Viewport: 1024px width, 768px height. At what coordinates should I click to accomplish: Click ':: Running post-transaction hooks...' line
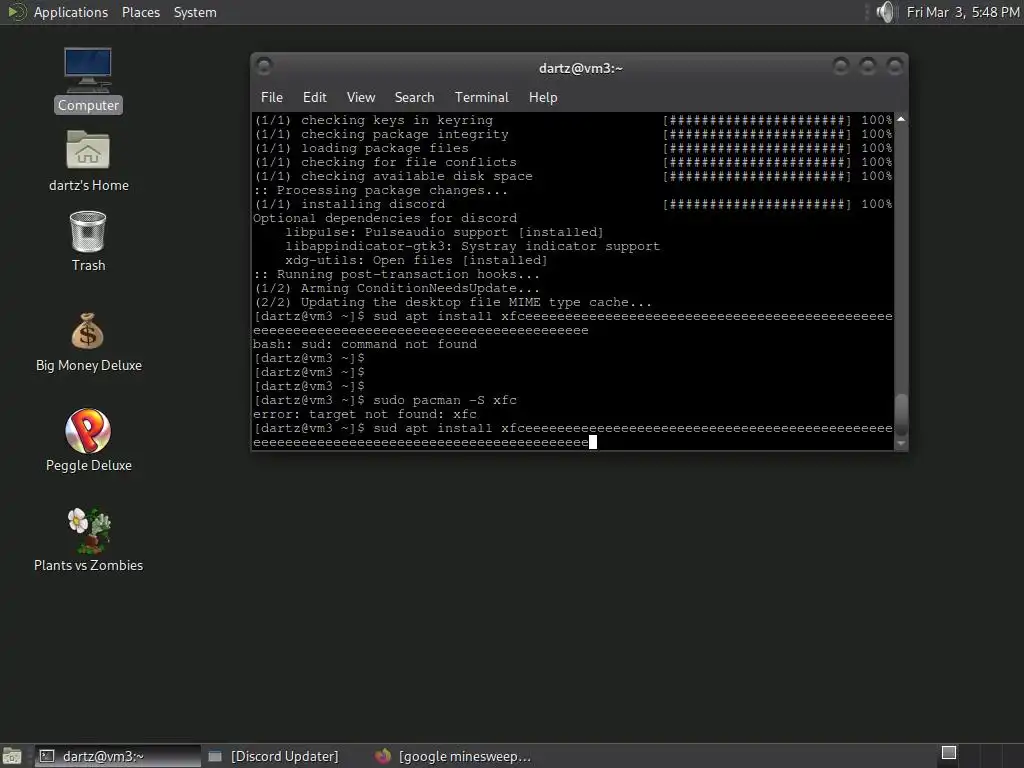point(396,274)
